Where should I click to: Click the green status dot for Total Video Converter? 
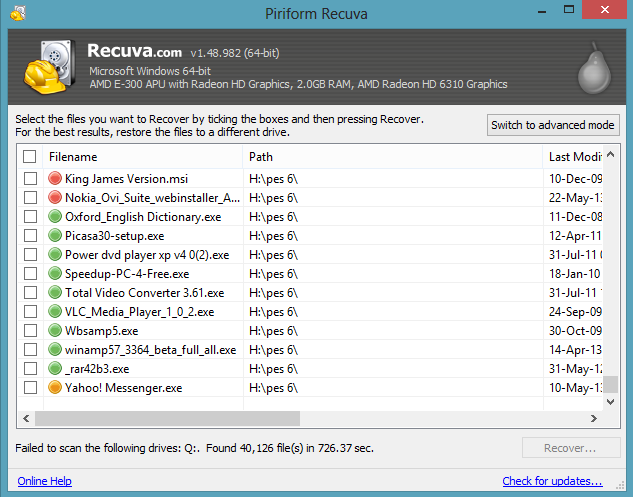click(54, 292)
